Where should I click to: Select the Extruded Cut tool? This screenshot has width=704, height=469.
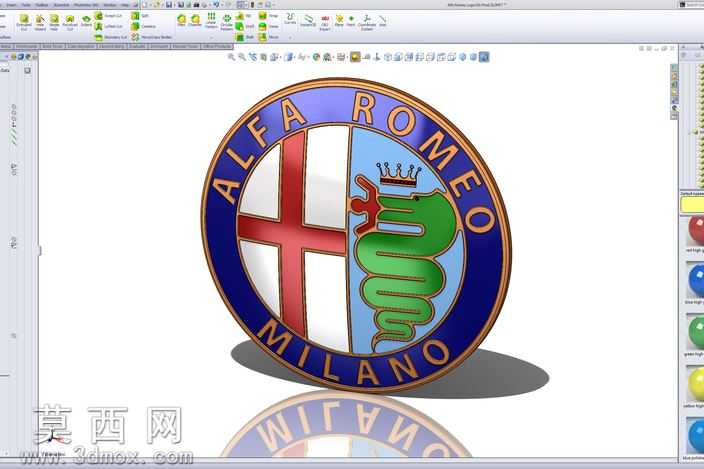pyautogui.click(x=24, y=22)
